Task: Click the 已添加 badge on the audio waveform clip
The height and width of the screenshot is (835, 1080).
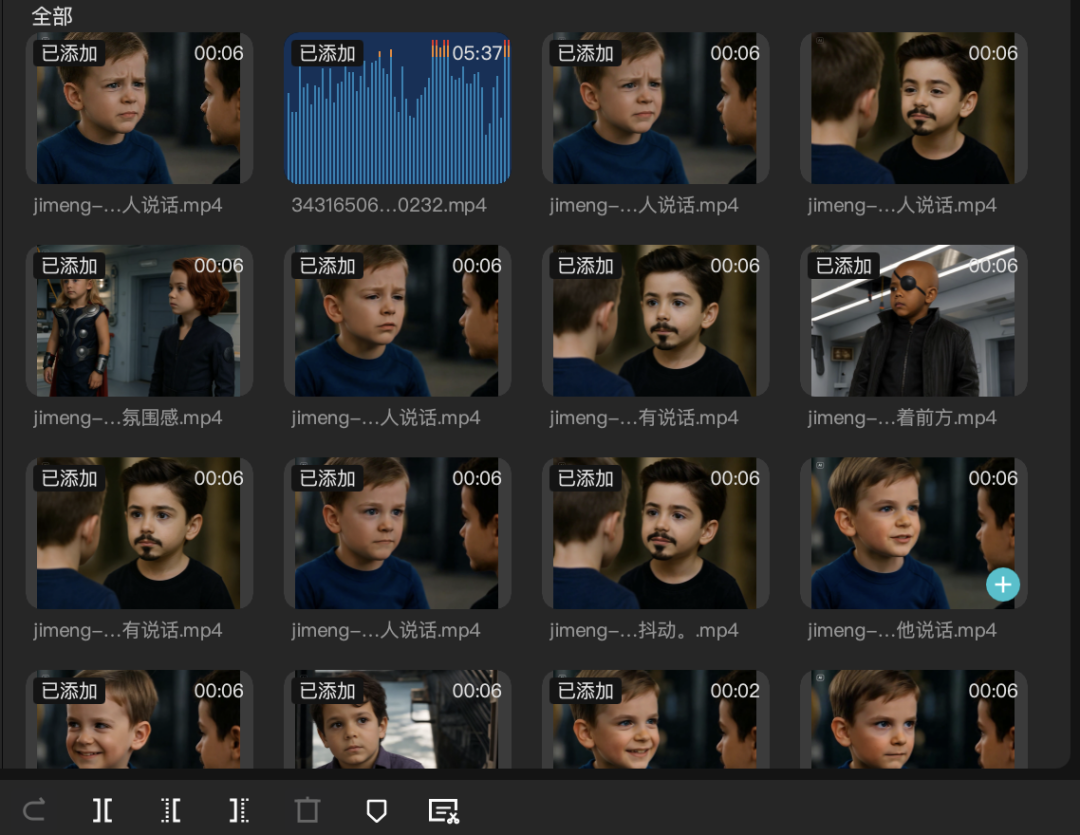Action: (x=327, y=53)
